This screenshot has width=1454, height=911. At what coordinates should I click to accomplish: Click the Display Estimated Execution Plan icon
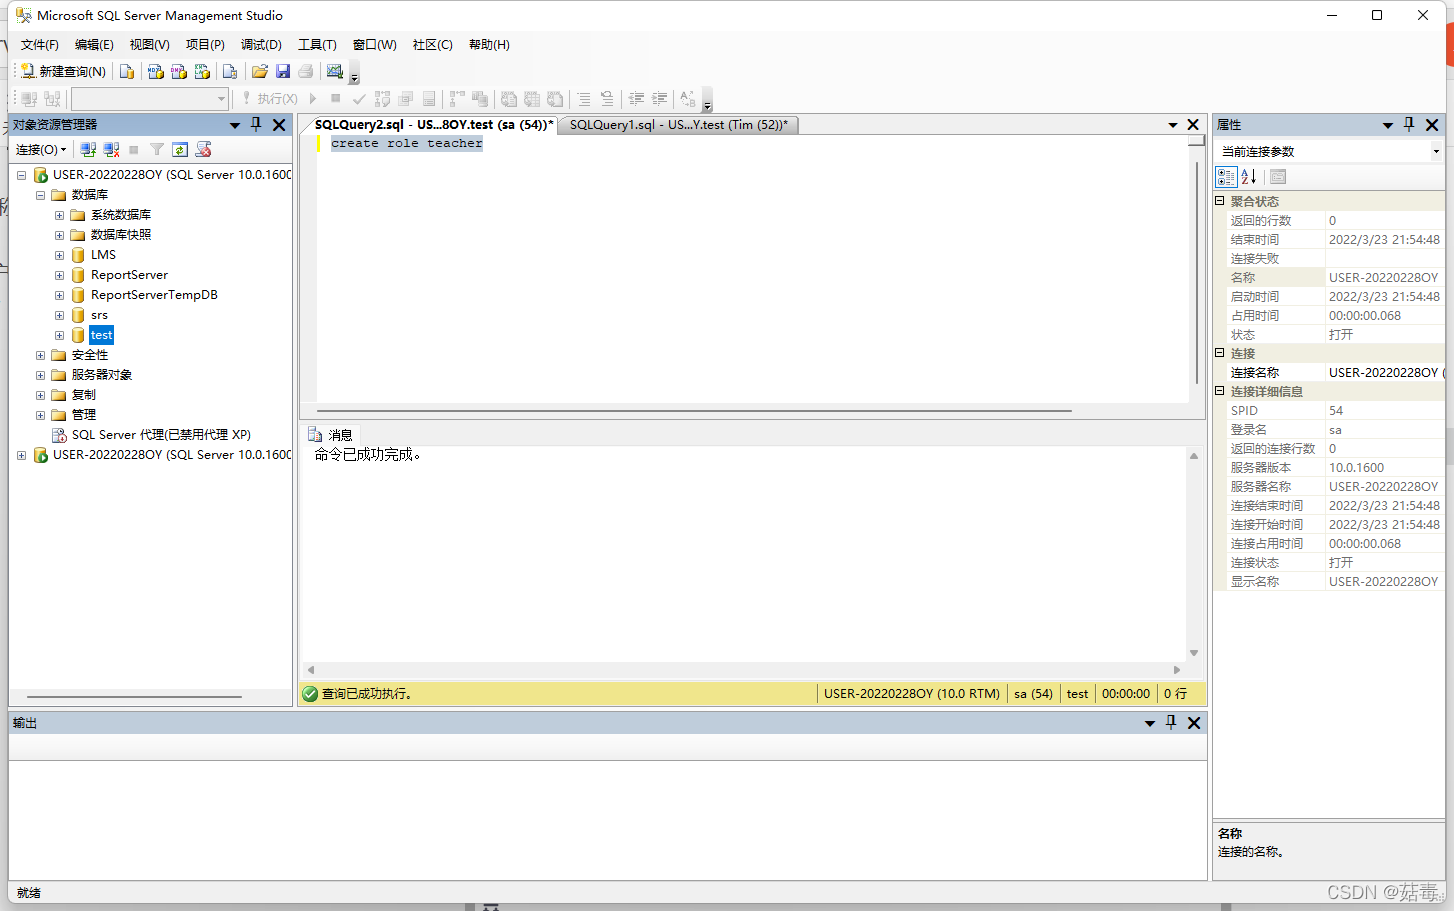[x=382, y=99]
